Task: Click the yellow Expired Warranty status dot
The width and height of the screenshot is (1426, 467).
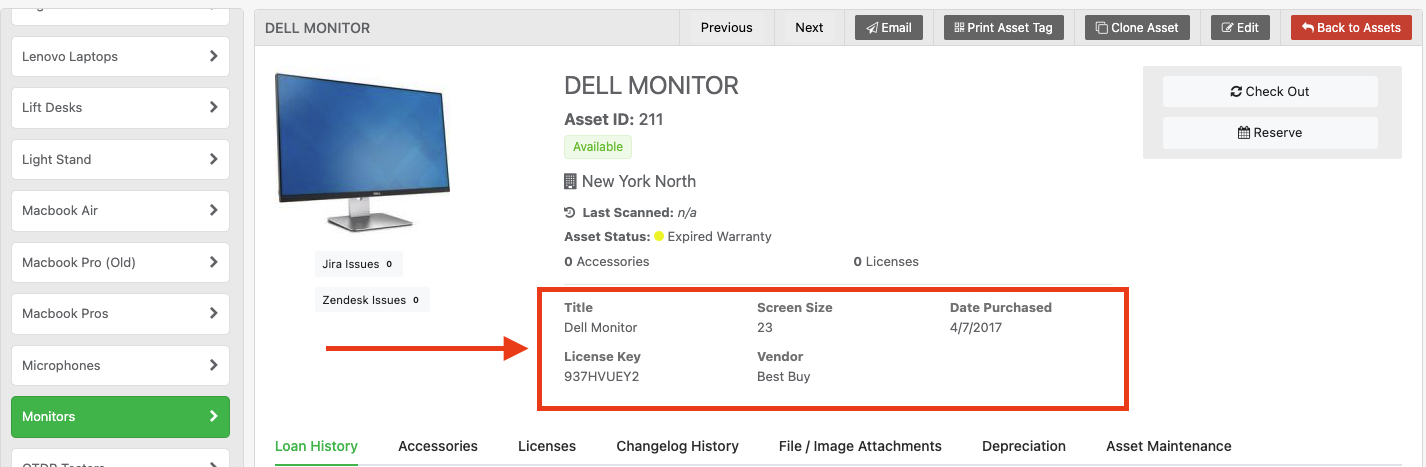Action: pyautogui.click(x=659, y=237)
